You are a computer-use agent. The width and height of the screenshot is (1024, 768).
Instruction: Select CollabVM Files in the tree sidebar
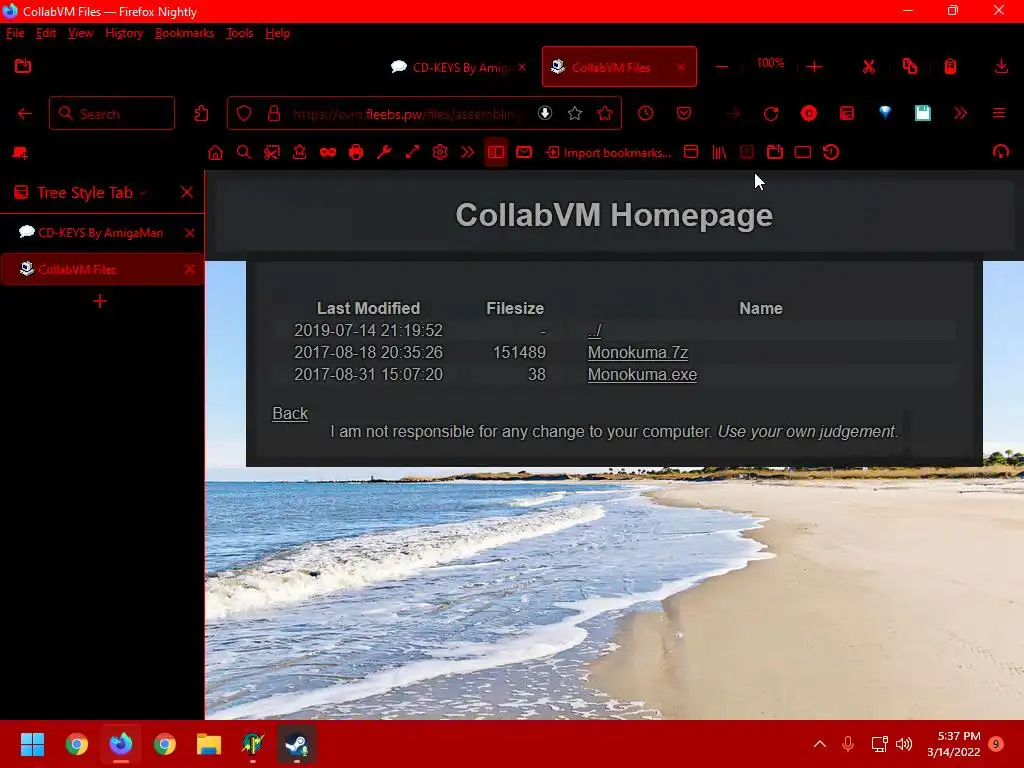click(77, 269)
